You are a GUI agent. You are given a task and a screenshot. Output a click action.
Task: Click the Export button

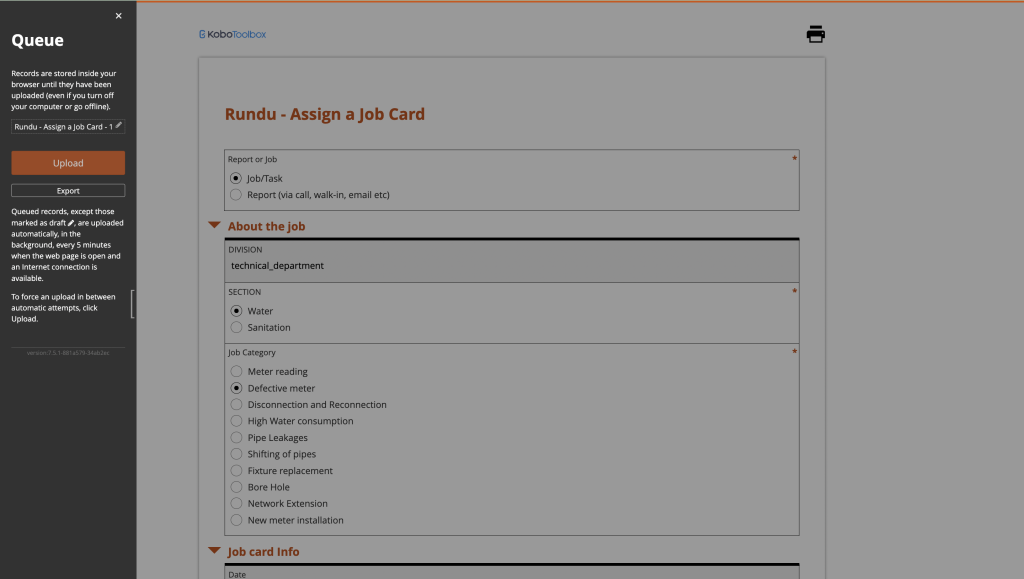pos(68,191)
